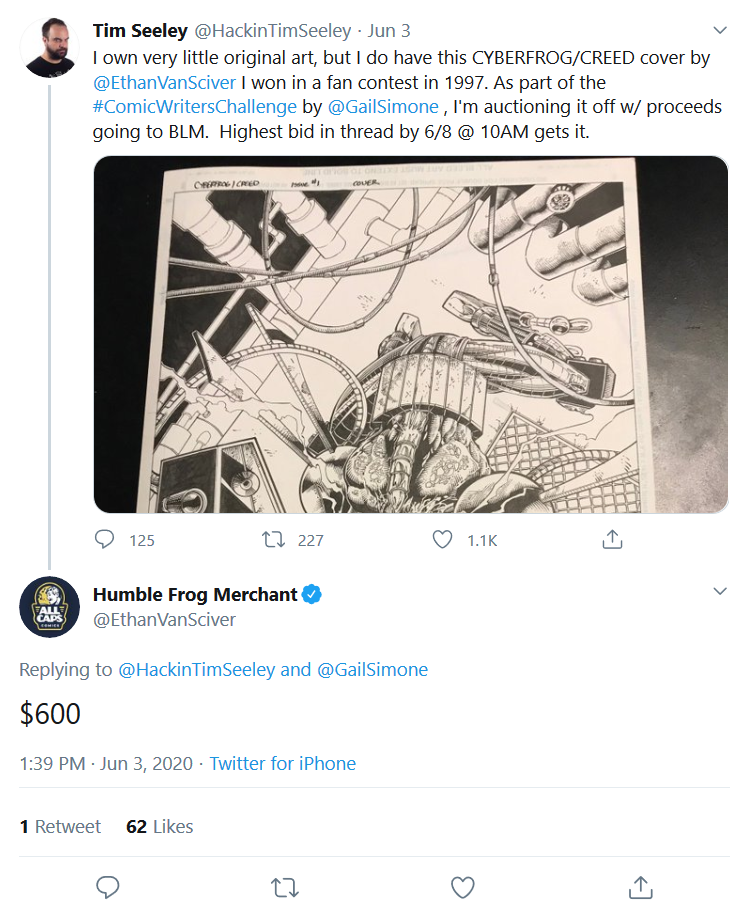Retweet the $600 bid tweet
This screenshot has width=748, height=917.
pyautogui.click(x=285, y=887)
